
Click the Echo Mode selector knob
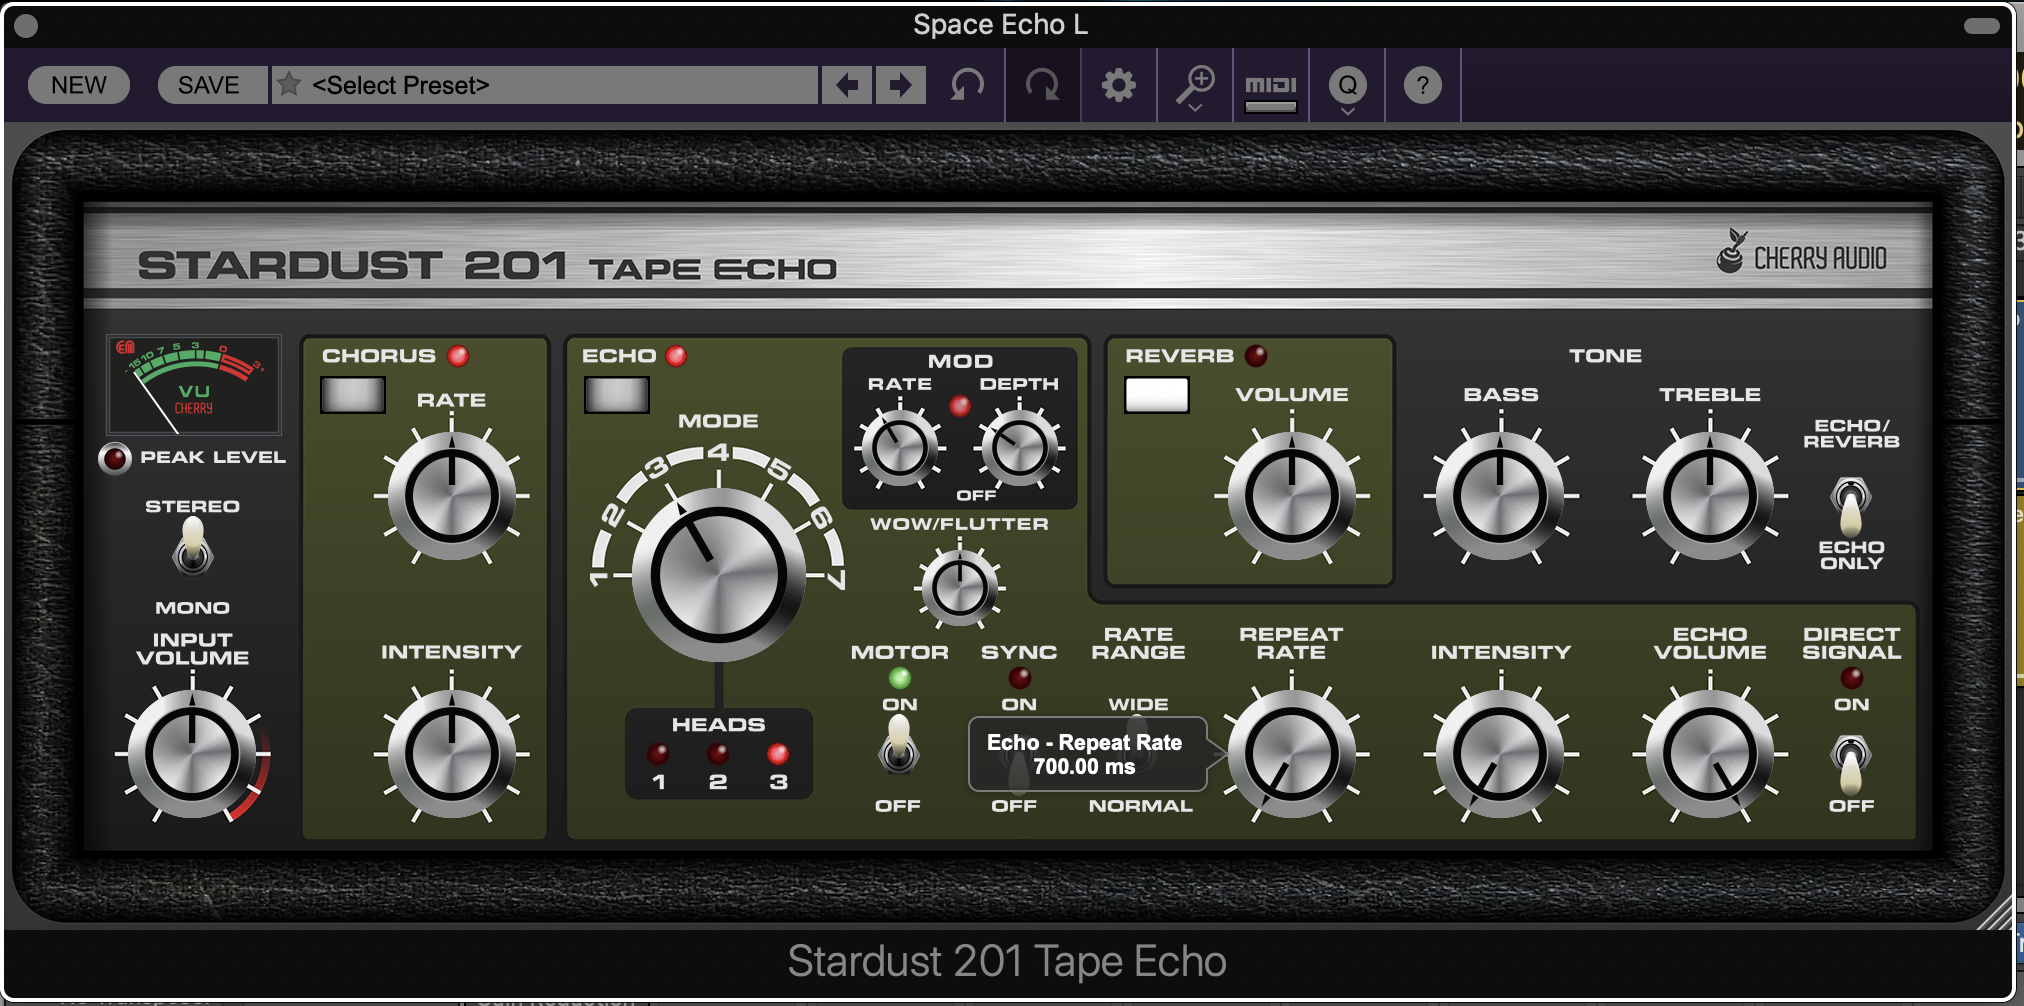[x=718, y=576]
